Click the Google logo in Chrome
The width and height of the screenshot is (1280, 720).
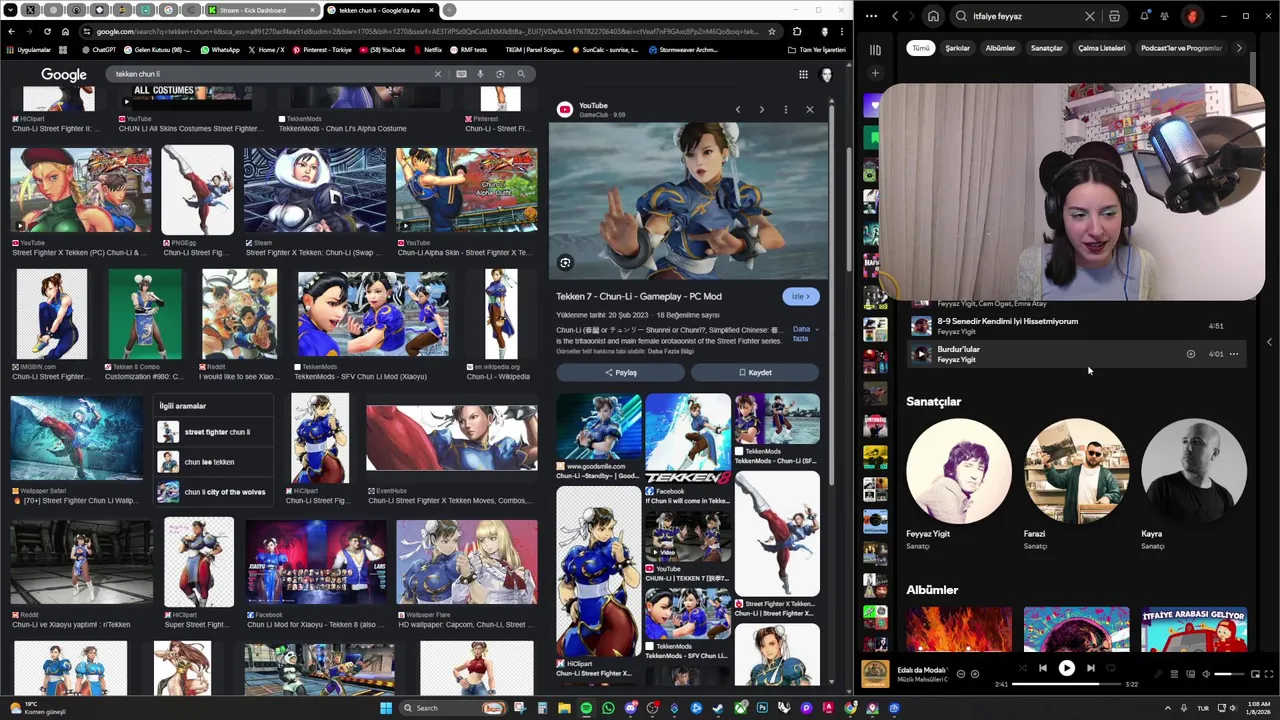click(64, 74)
